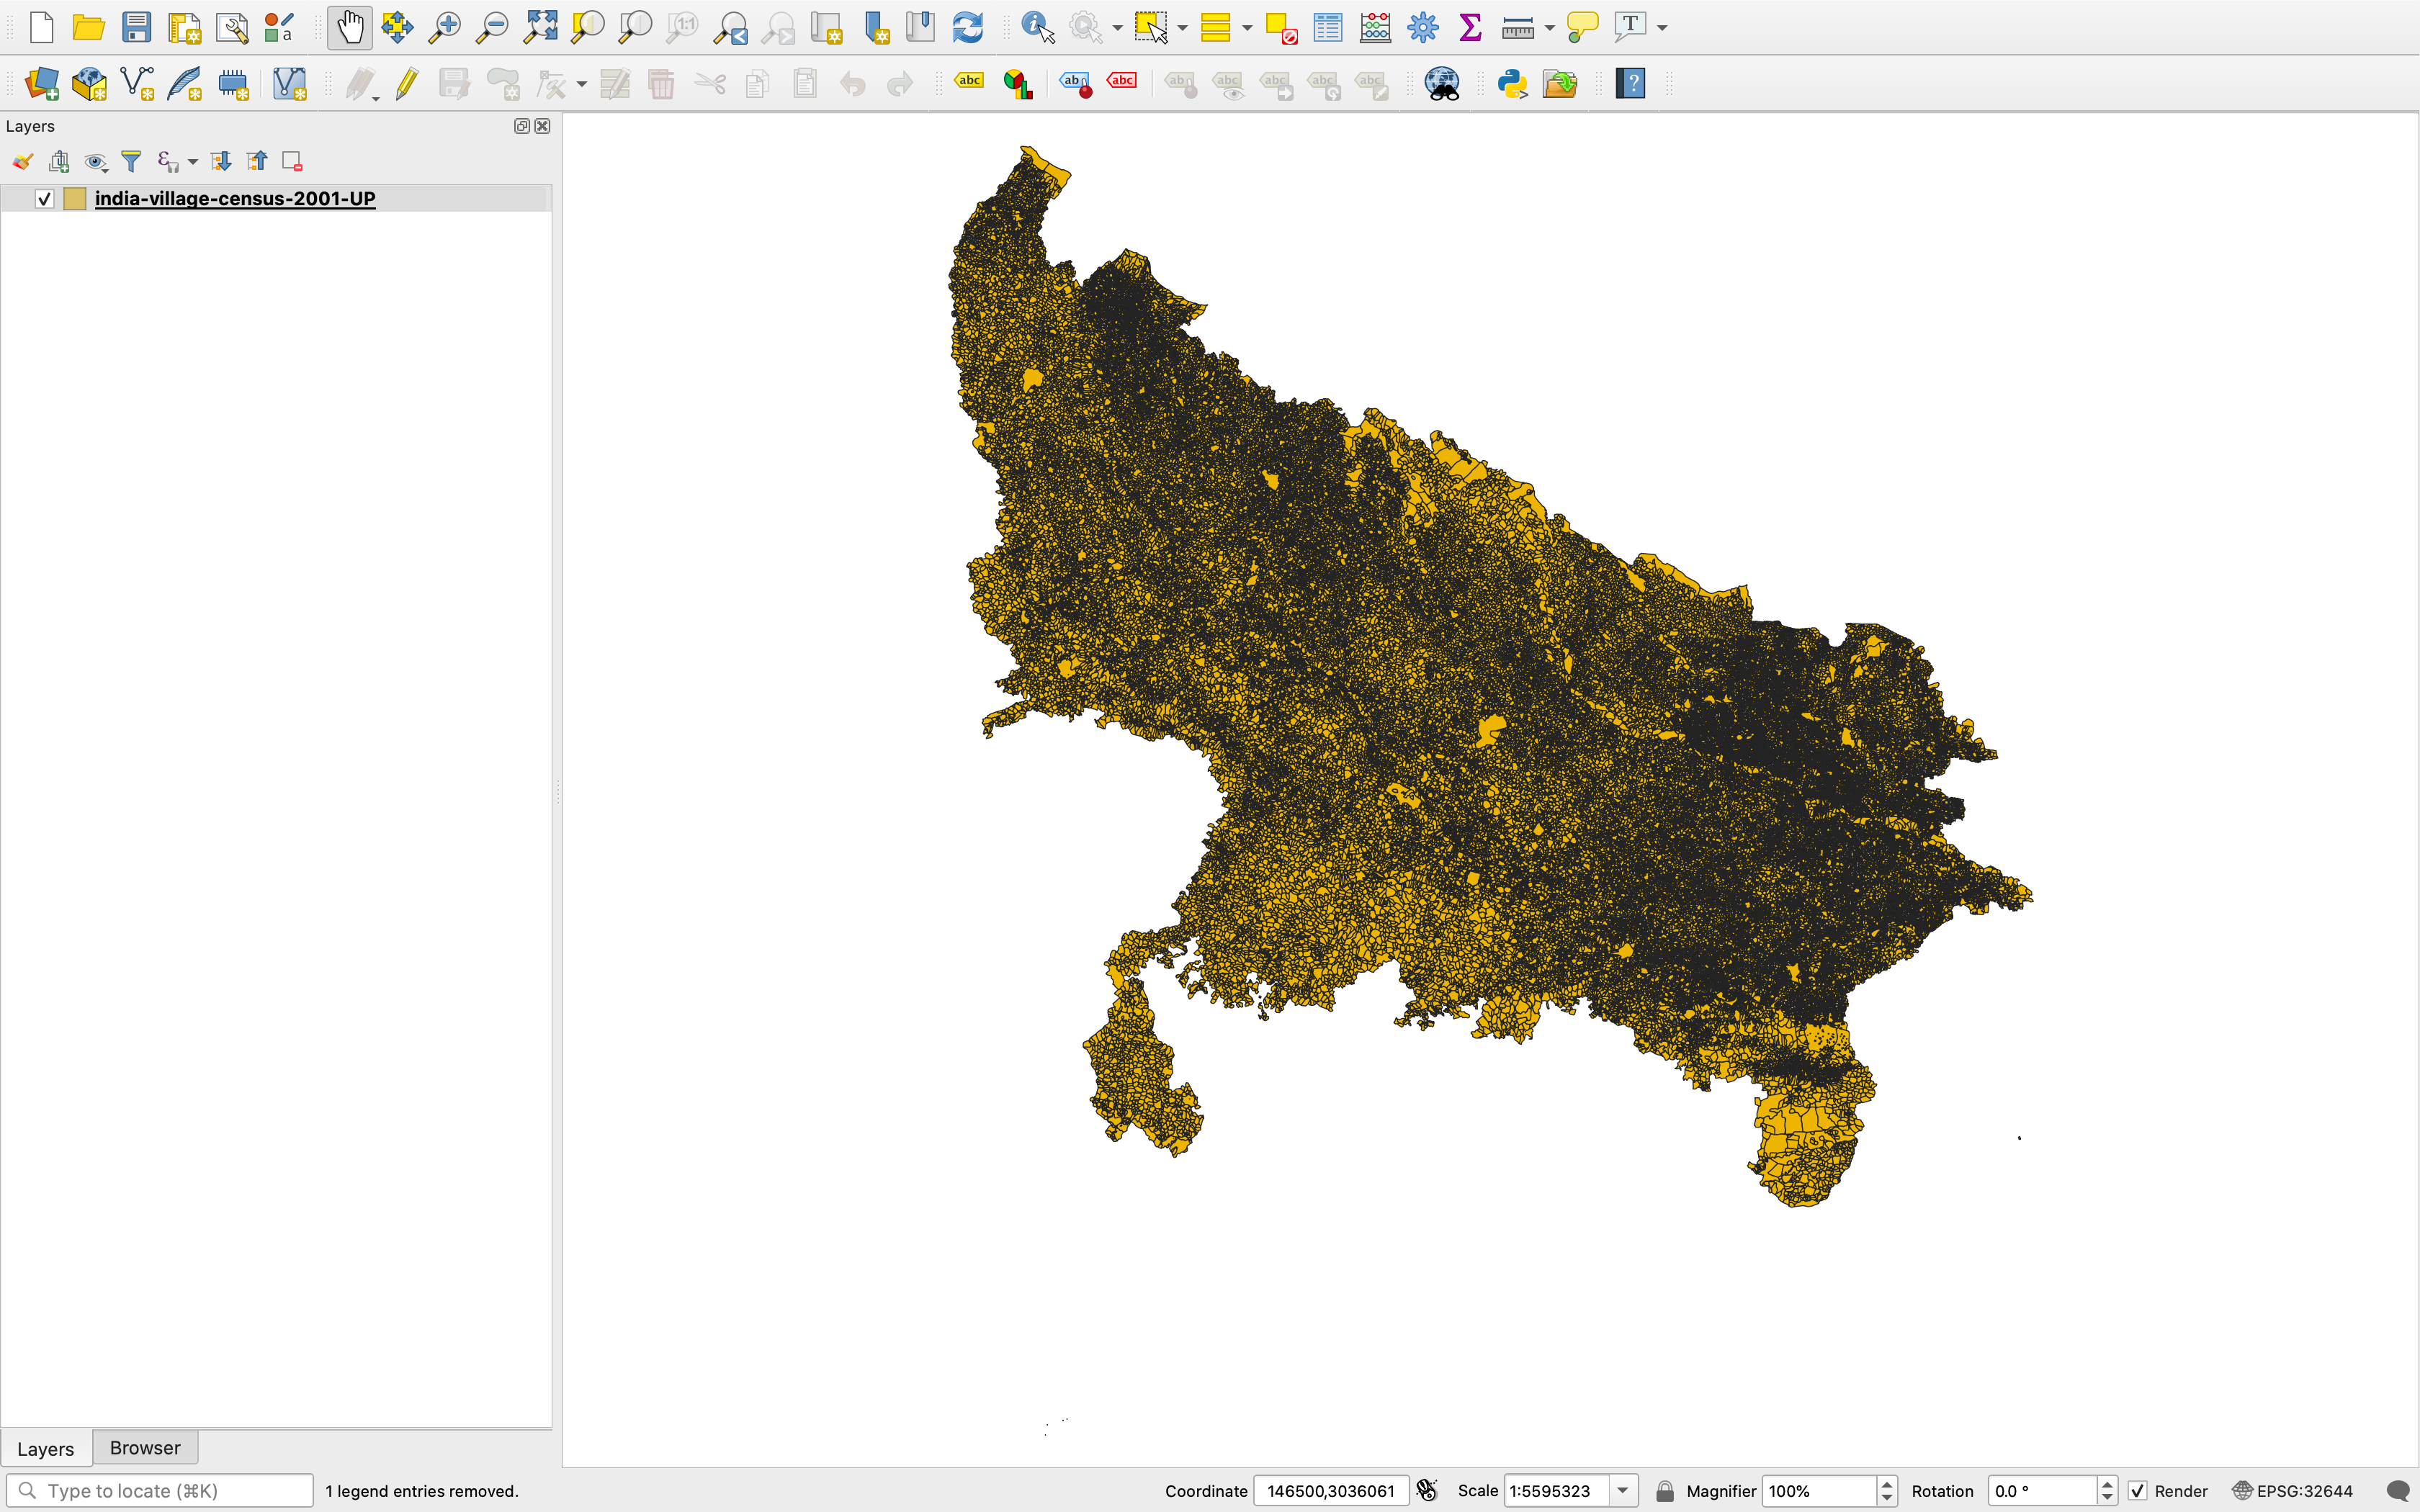Open the Identify Features tool
Image resolution: width=2420 pixels, height=1512 pixels.
[1037, 27]
